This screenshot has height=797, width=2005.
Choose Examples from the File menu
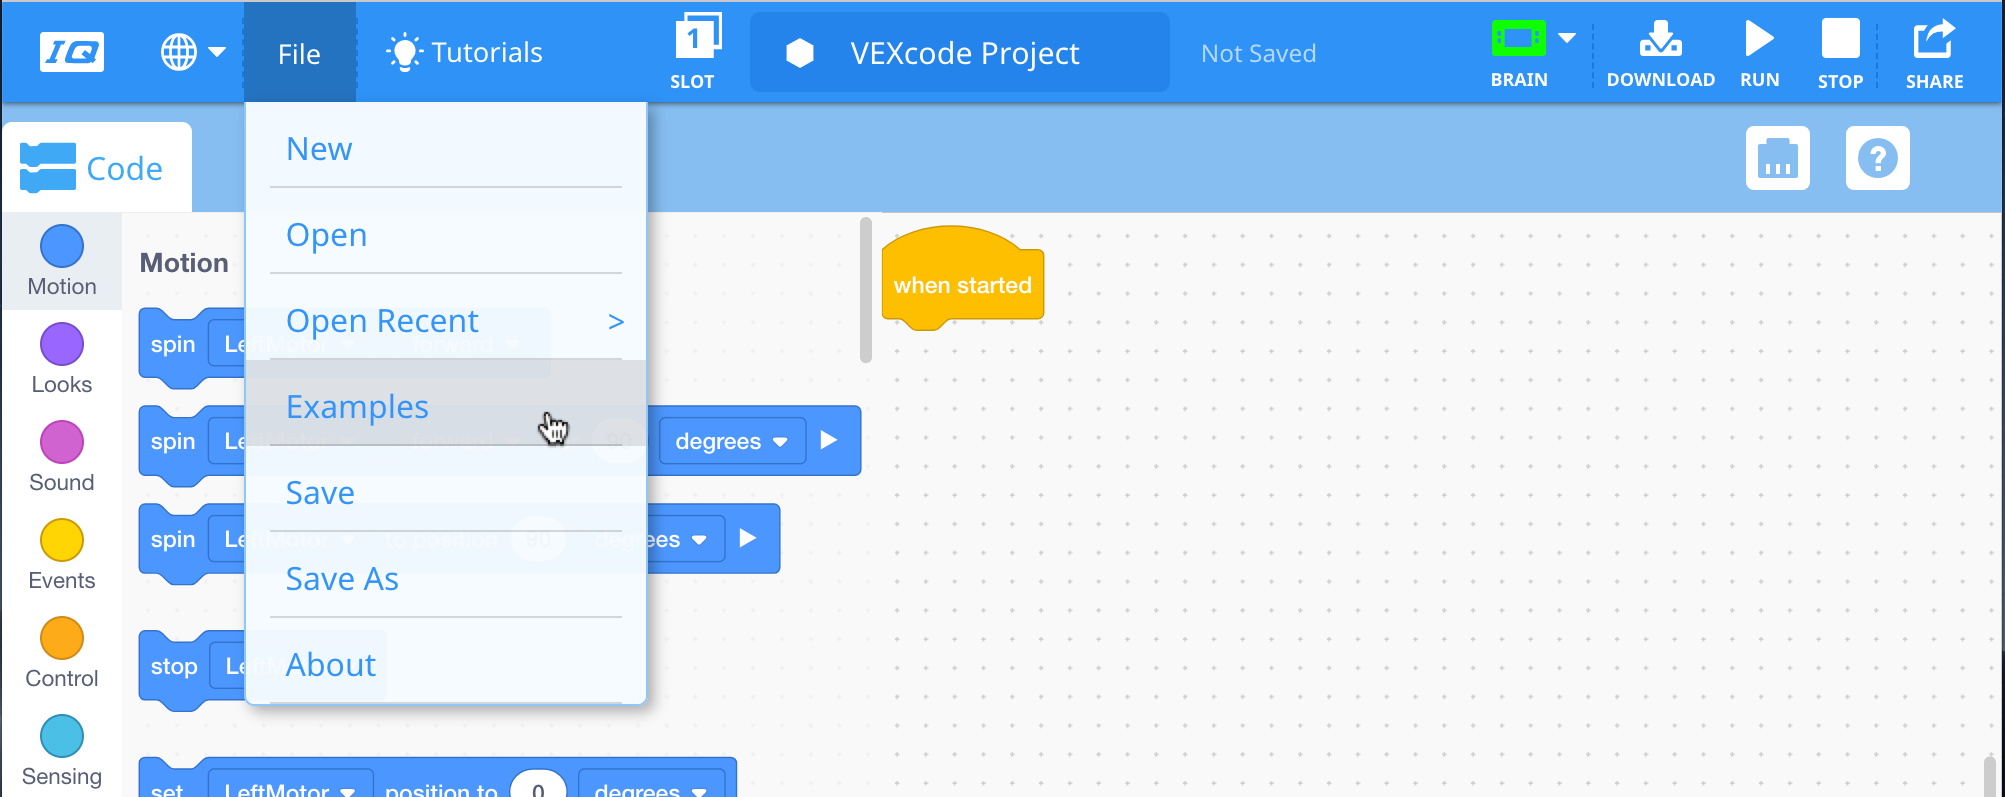tap(357, 407)
